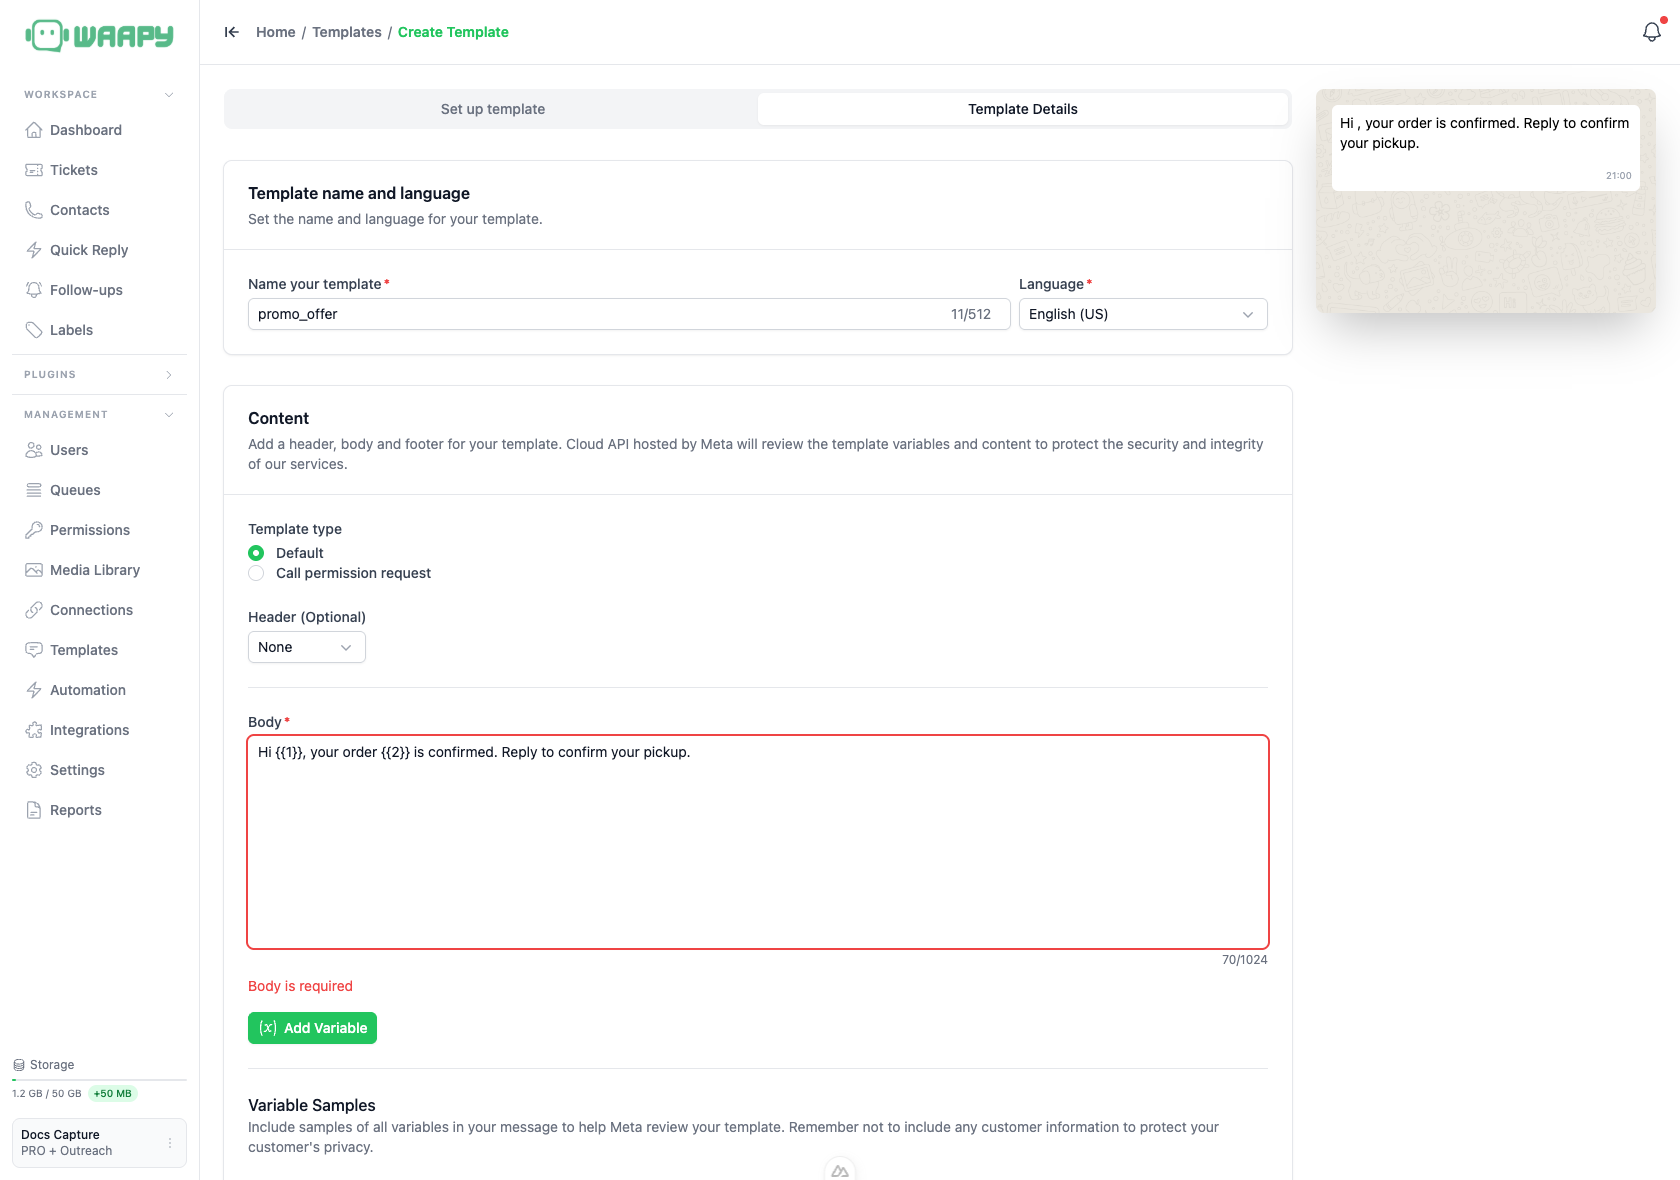Go to Templates breadcrumb link
The width and height of the screenshot is (1680, 1180).
(347, 32)
